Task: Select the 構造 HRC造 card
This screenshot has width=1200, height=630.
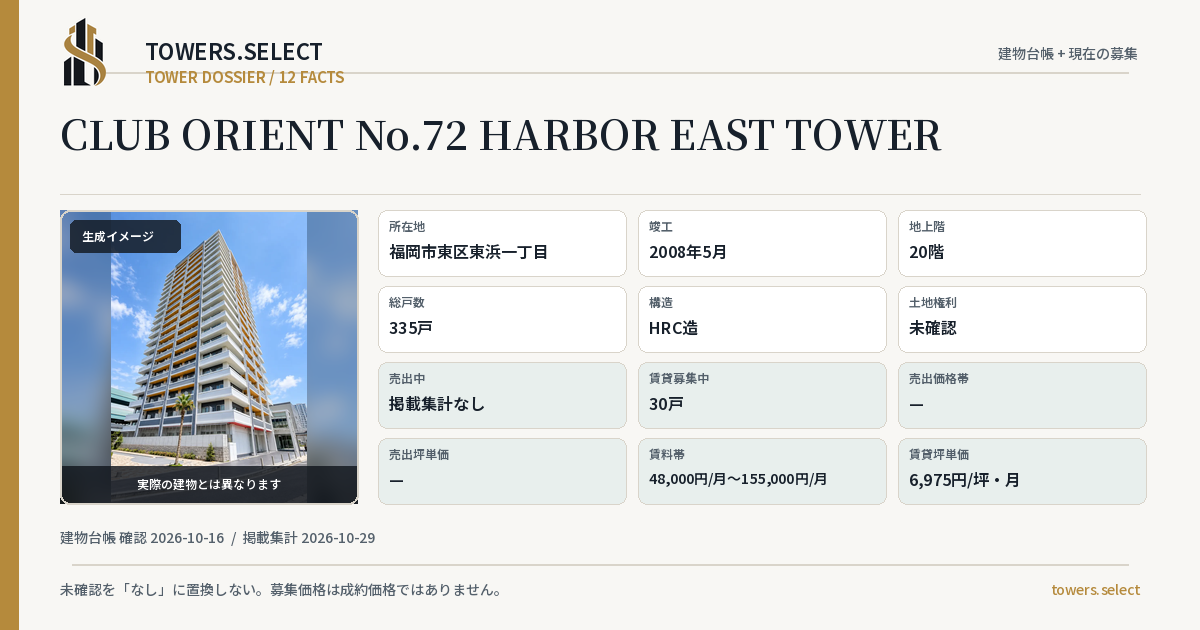Action: 762,319
